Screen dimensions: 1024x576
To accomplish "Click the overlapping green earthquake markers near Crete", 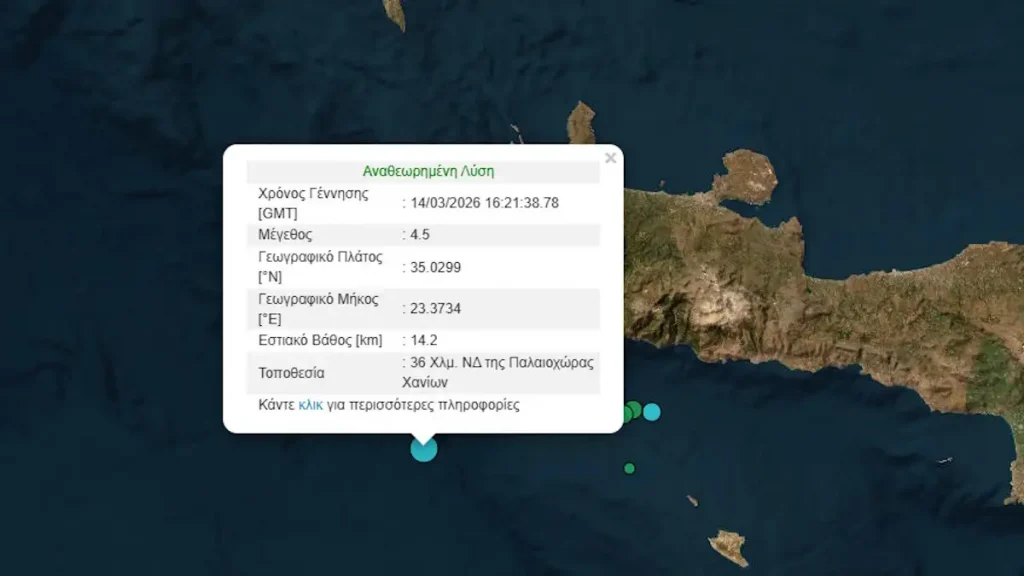I will click(631, 412).
